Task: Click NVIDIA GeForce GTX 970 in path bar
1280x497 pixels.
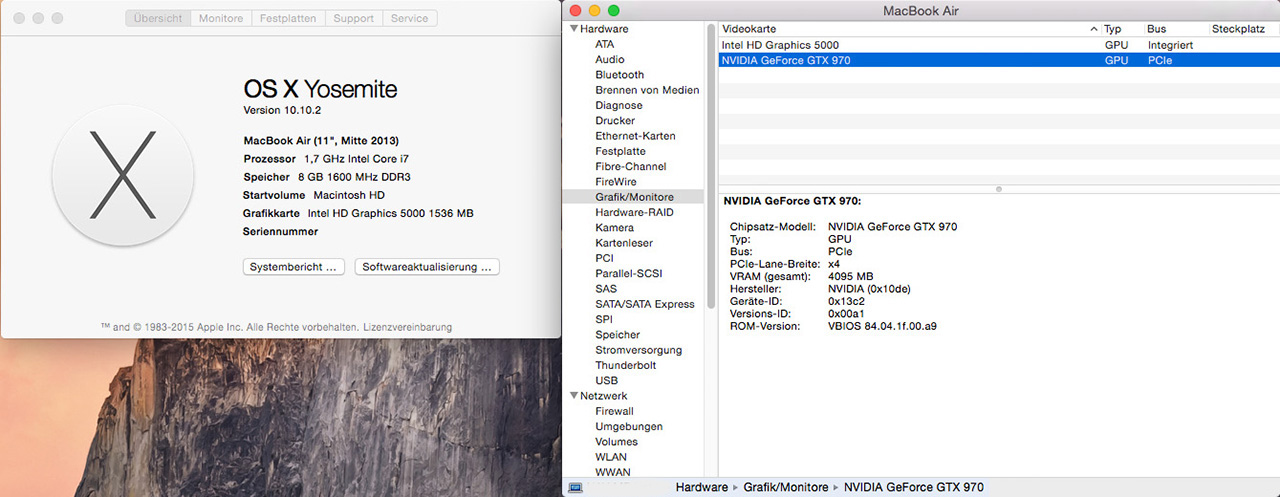Action: (914, 487)
